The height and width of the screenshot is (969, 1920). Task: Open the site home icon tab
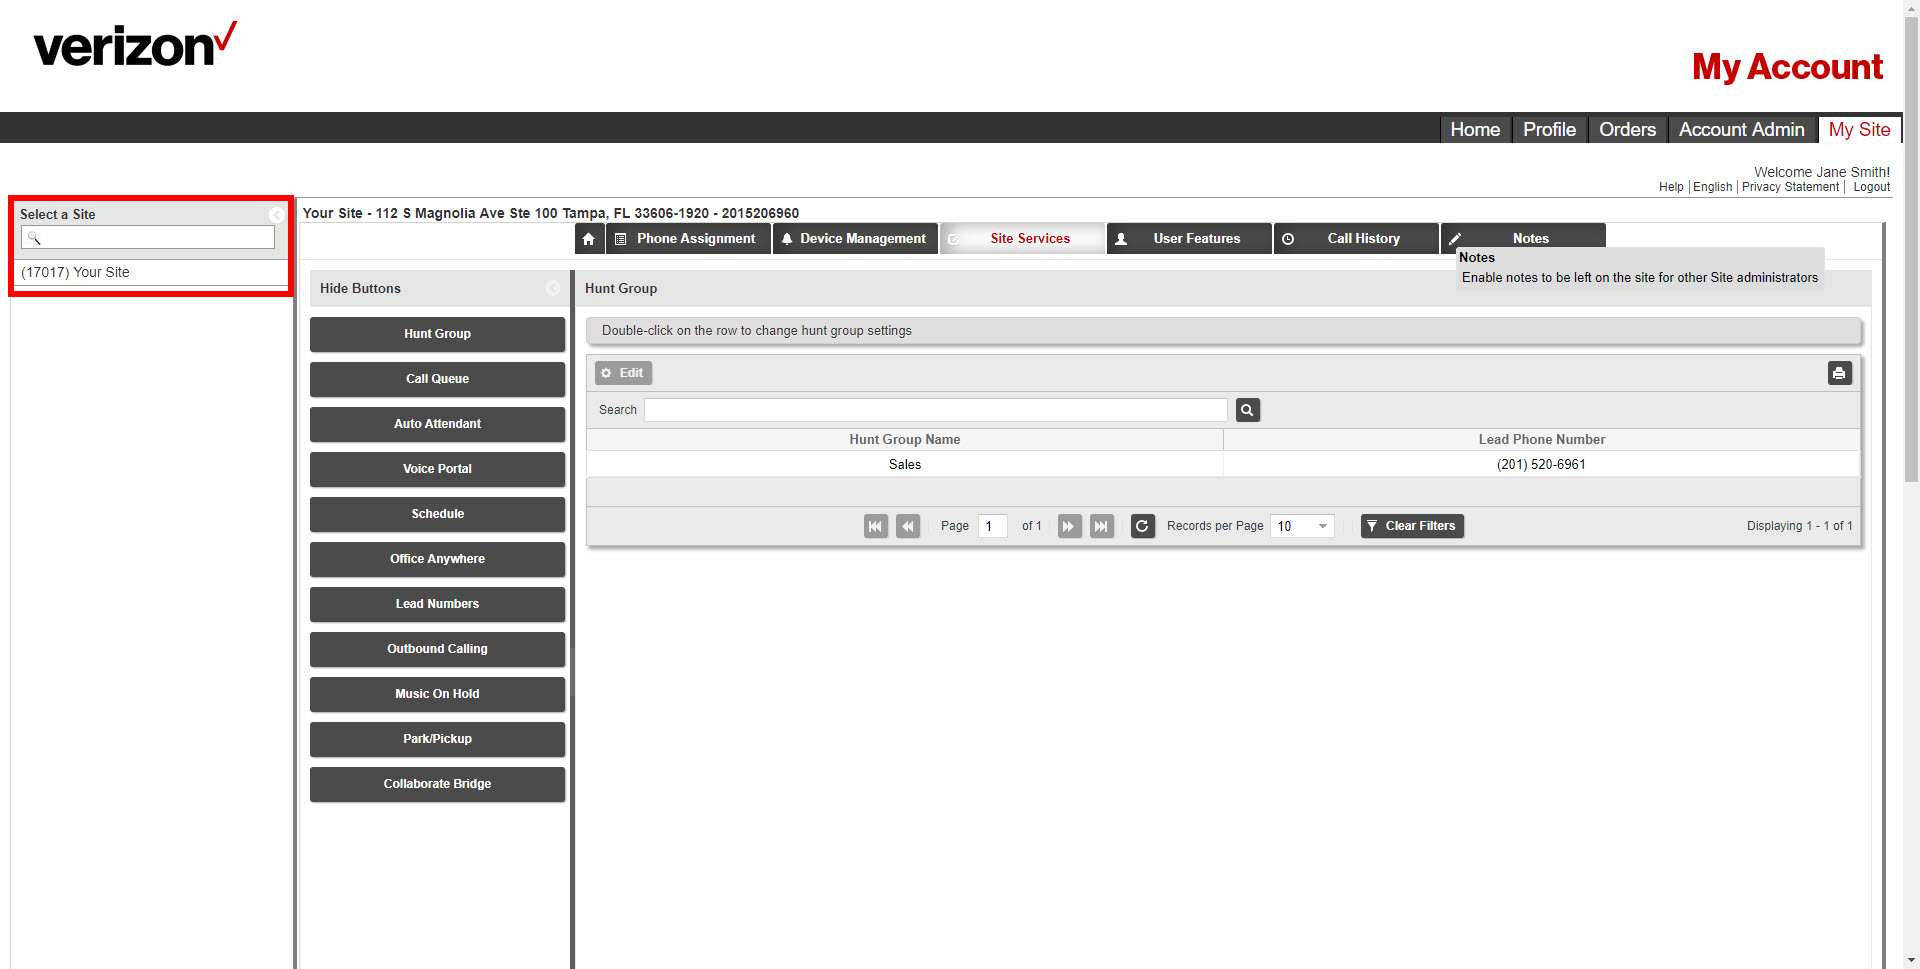(x=589, y=239)
